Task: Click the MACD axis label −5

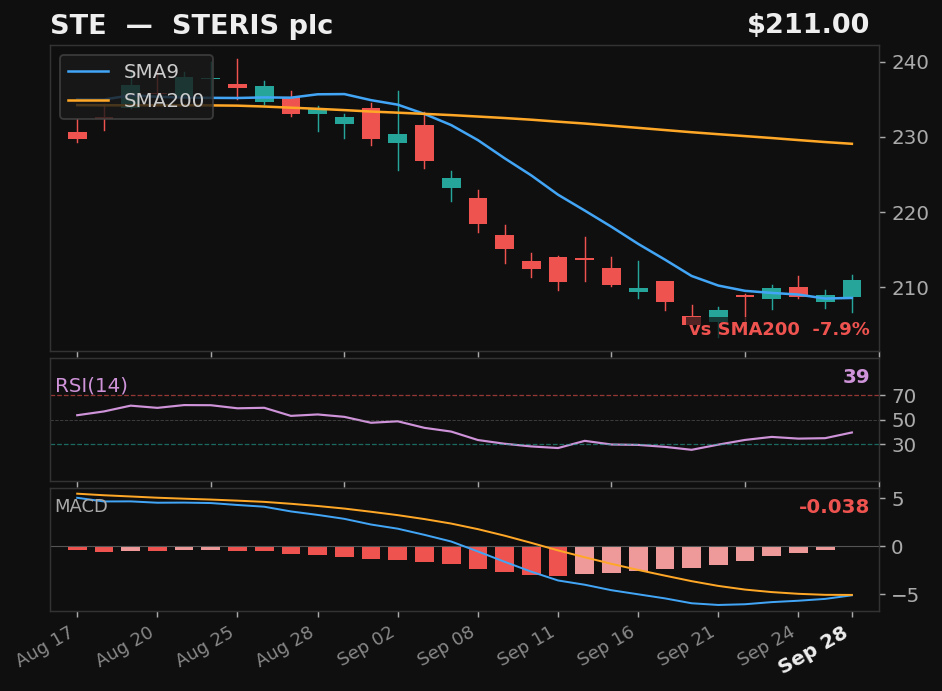Action: 905,595
